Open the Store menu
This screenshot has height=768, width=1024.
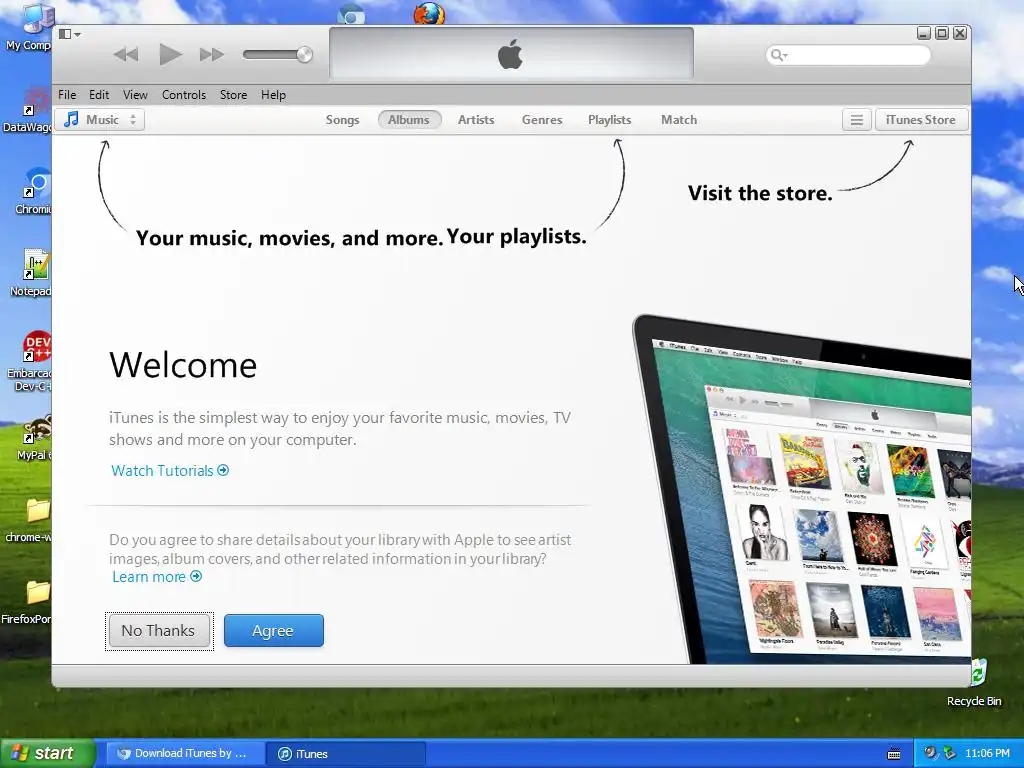click(233, 95)
